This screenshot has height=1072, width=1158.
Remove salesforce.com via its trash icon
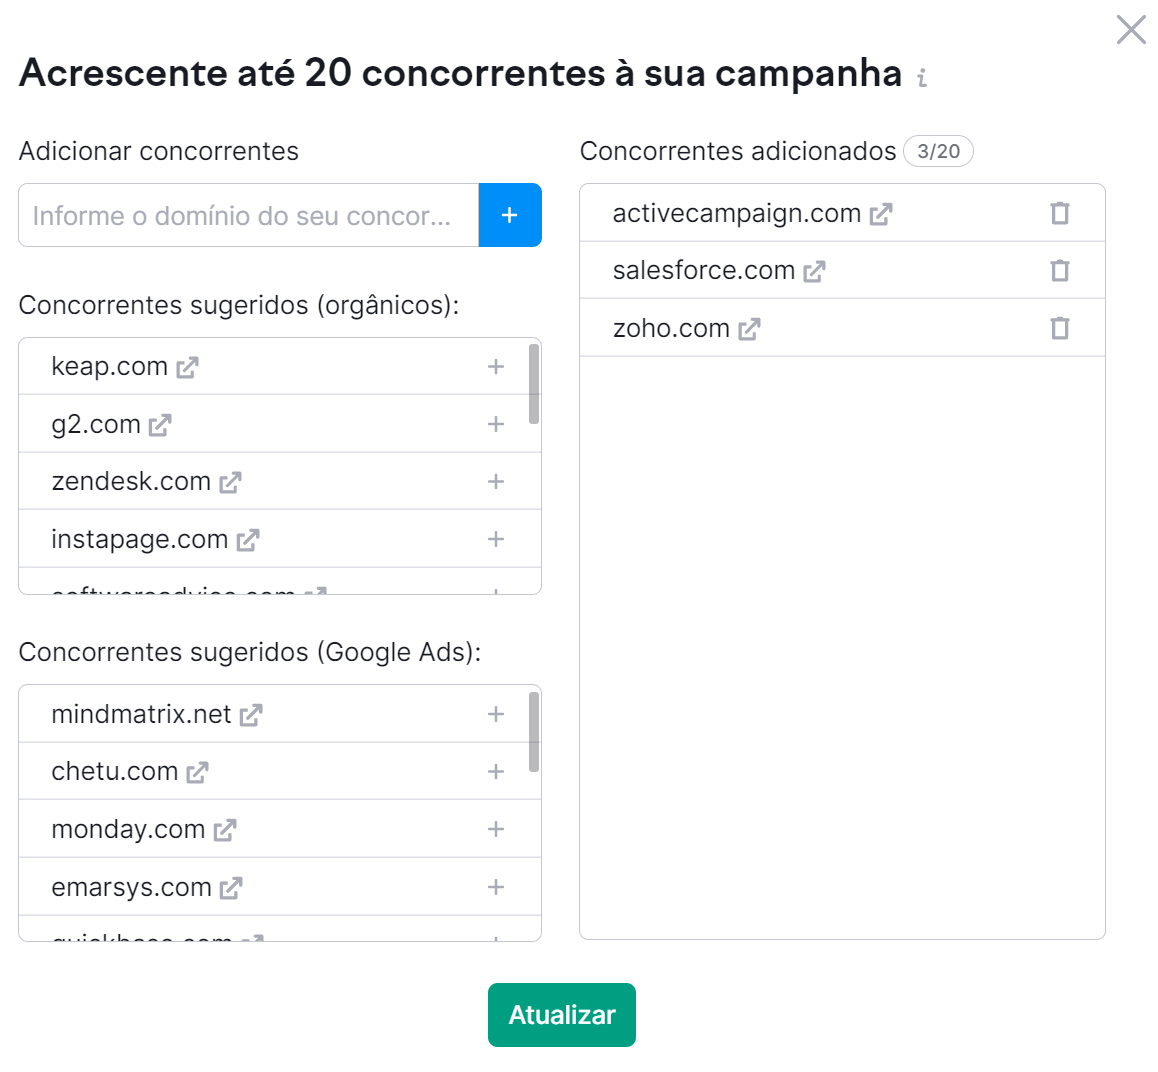point(1060,270)
